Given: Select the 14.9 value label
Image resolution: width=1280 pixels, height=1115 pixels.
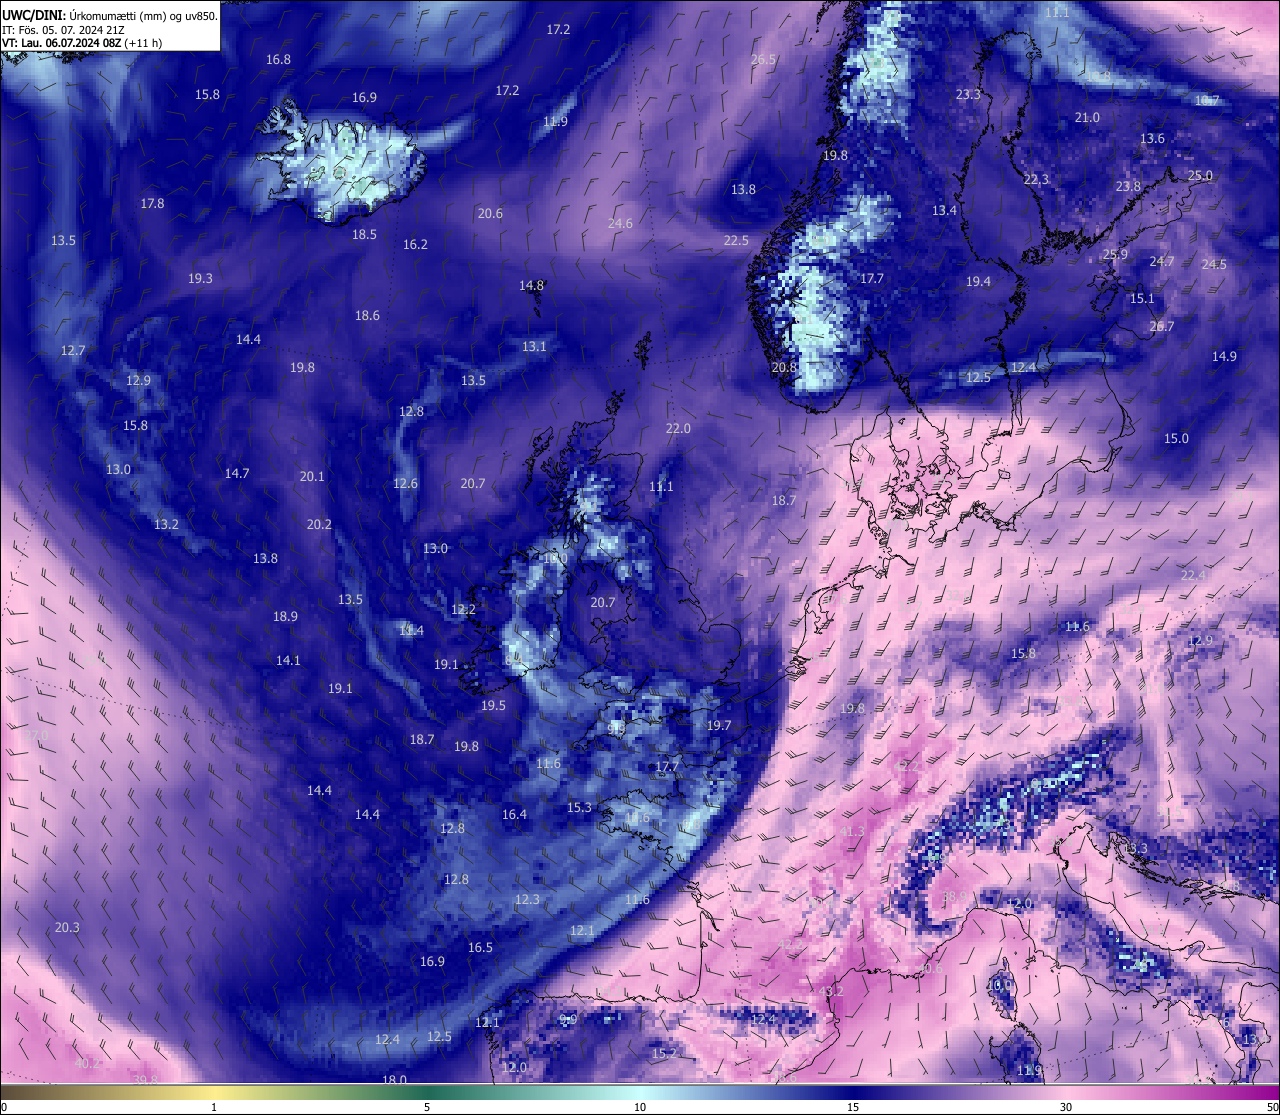Looking at the screenshot, I should 1224,357.
